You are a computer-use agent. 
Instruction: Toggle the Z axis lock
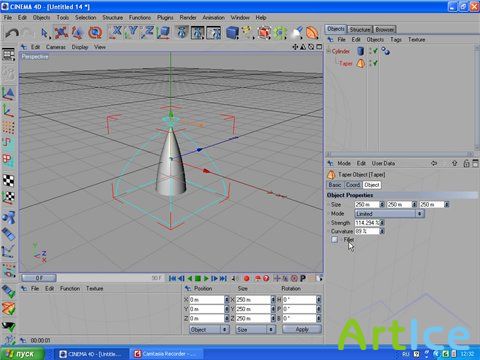(x=148, y=33)
